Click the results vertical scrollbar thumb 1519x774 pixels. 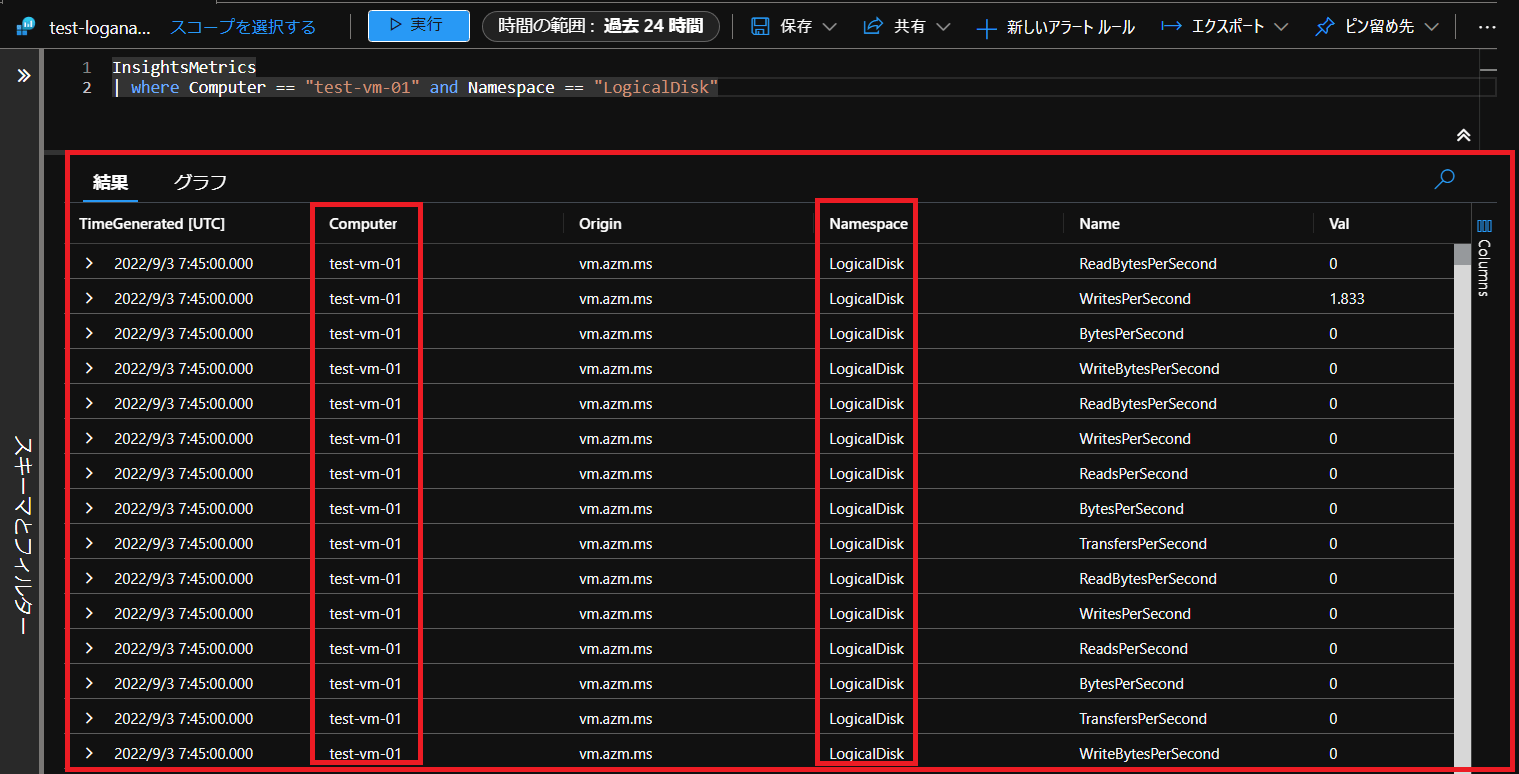point(1462,255)
